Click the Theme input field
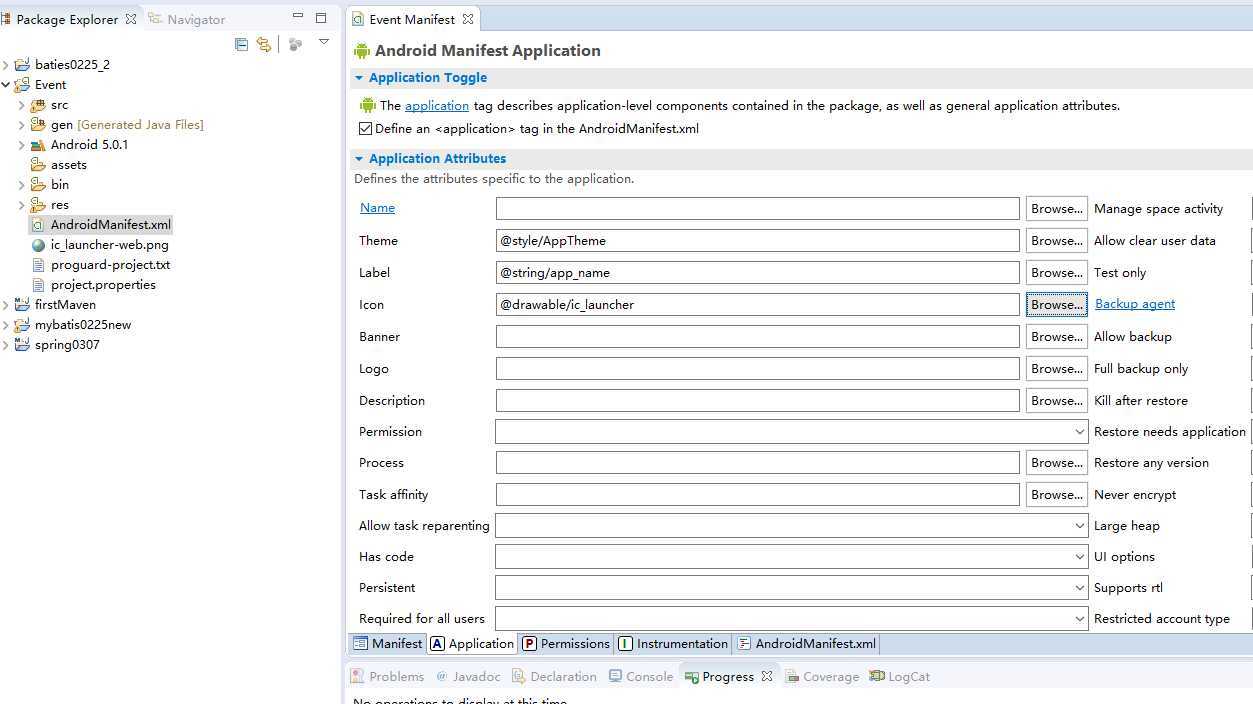 (757, 241)
